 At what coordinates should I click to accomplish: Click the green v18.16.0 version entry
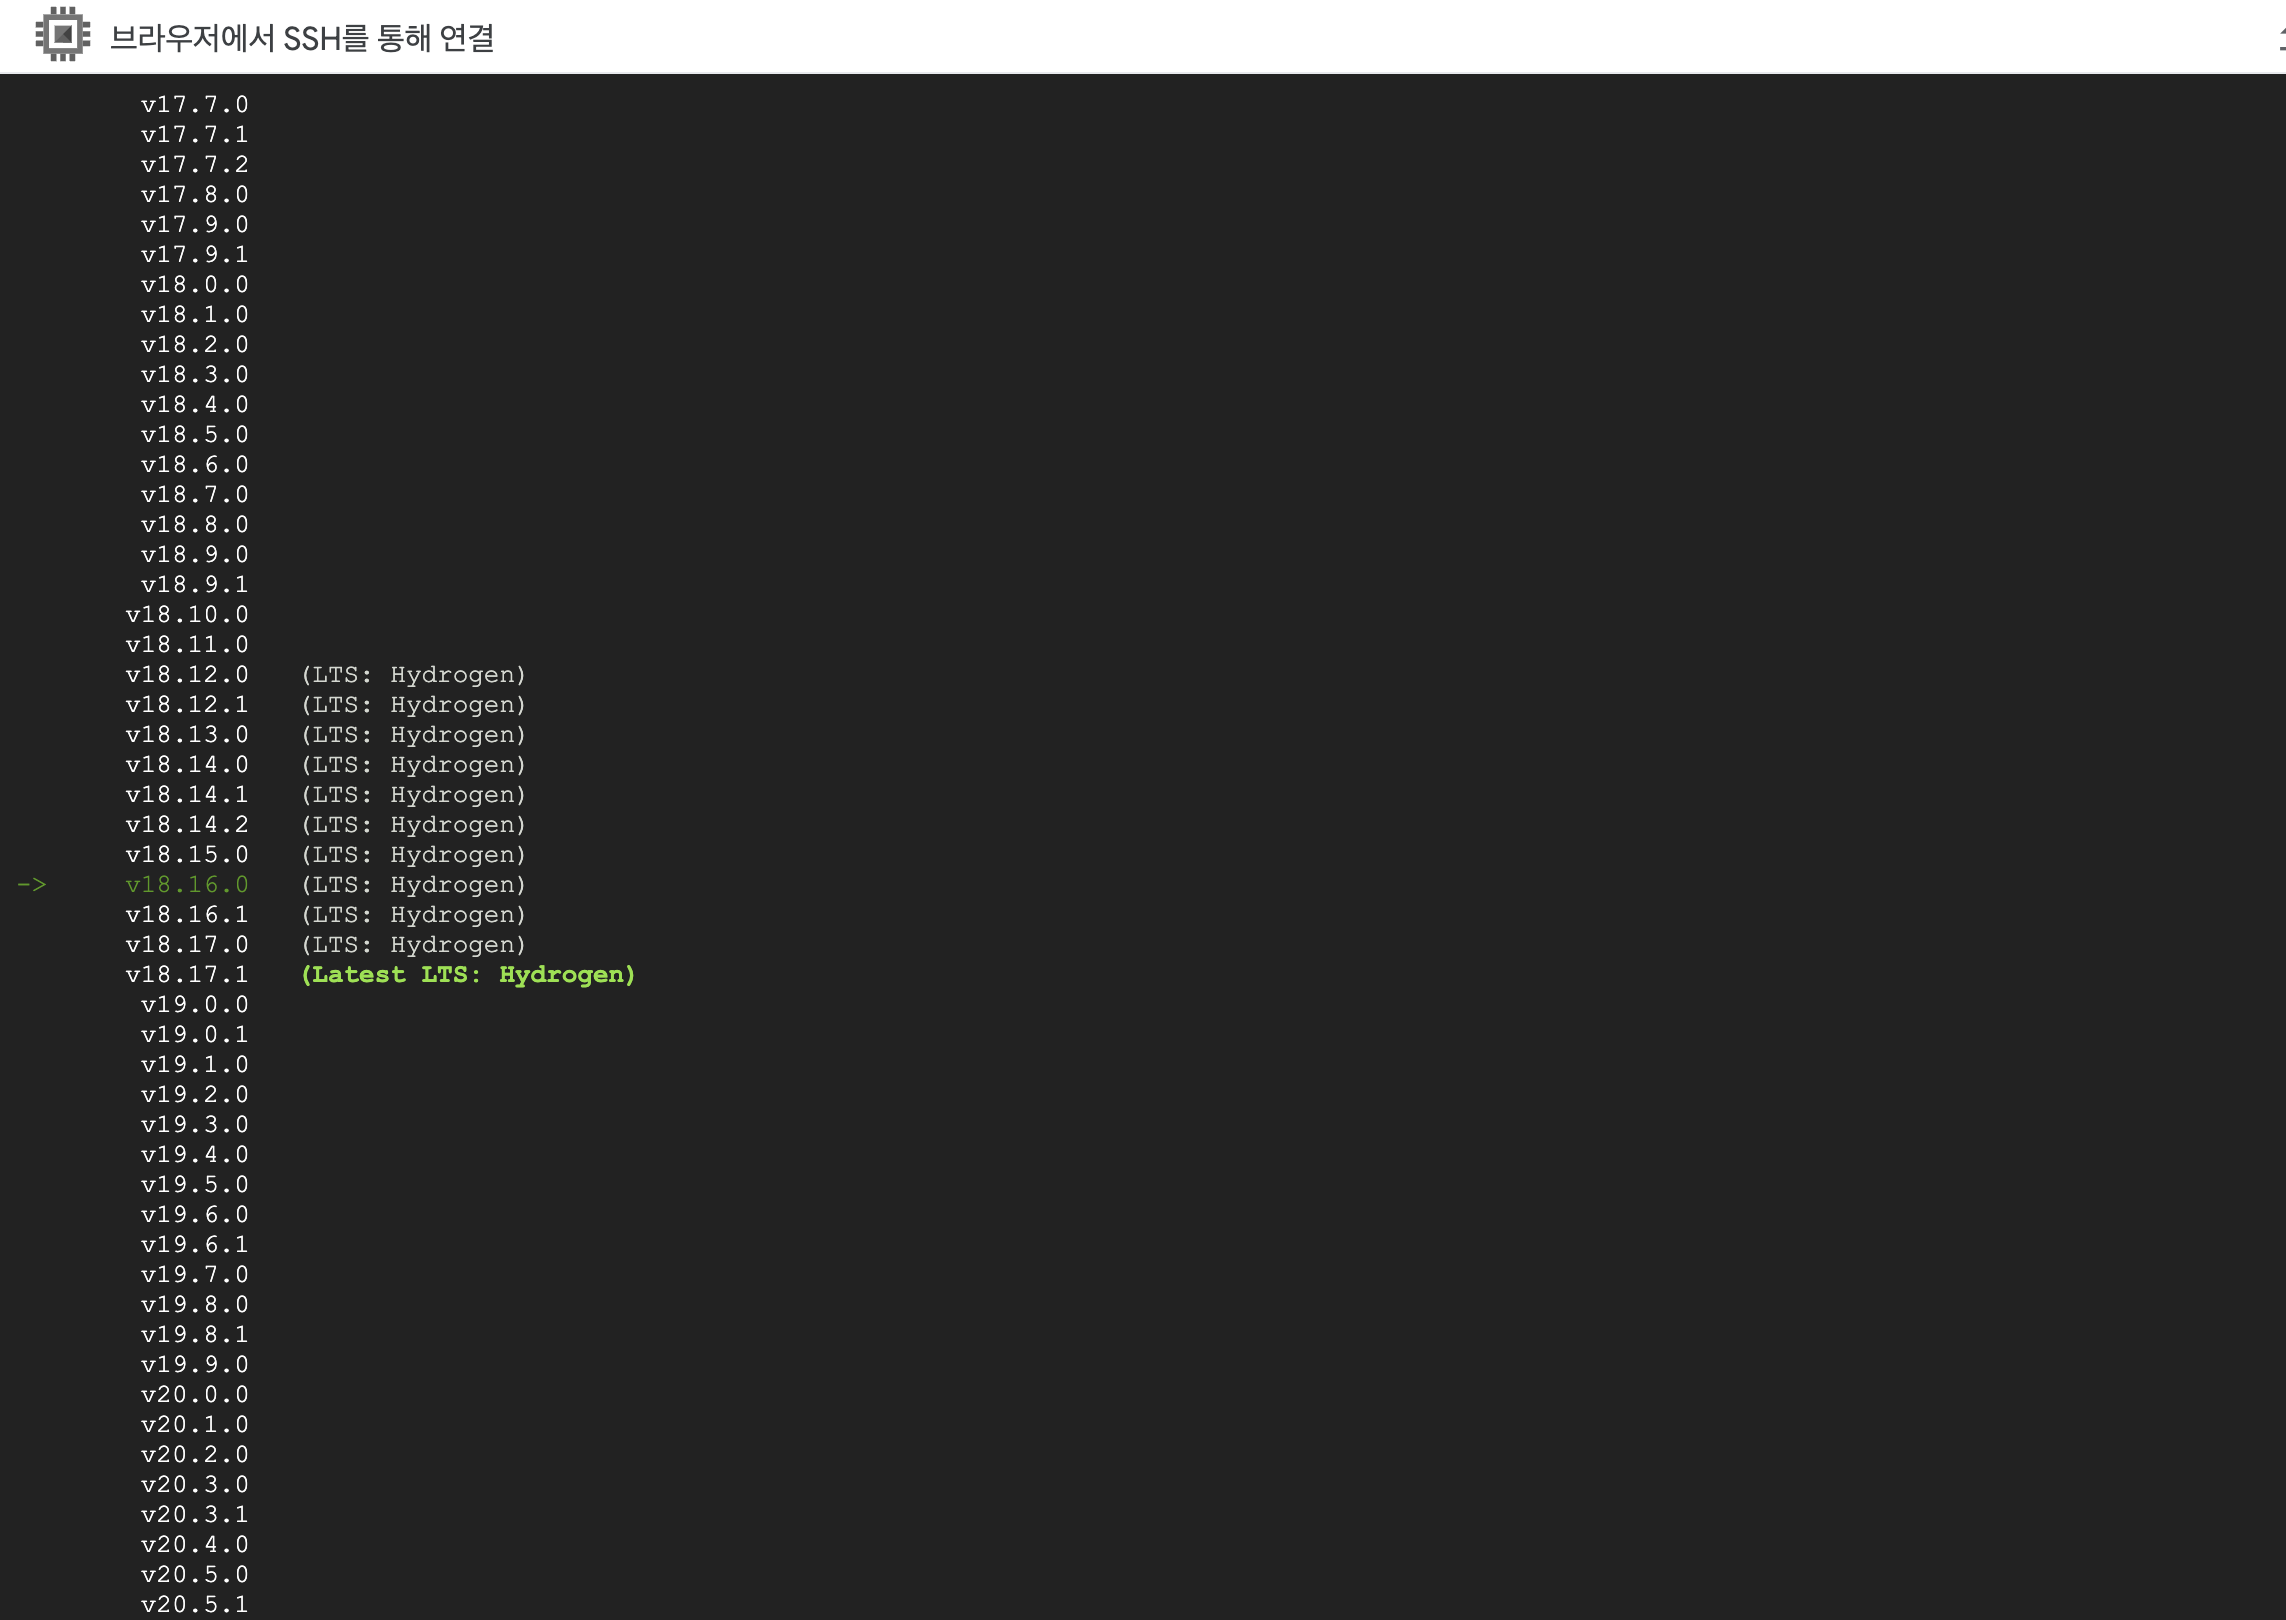187,884
